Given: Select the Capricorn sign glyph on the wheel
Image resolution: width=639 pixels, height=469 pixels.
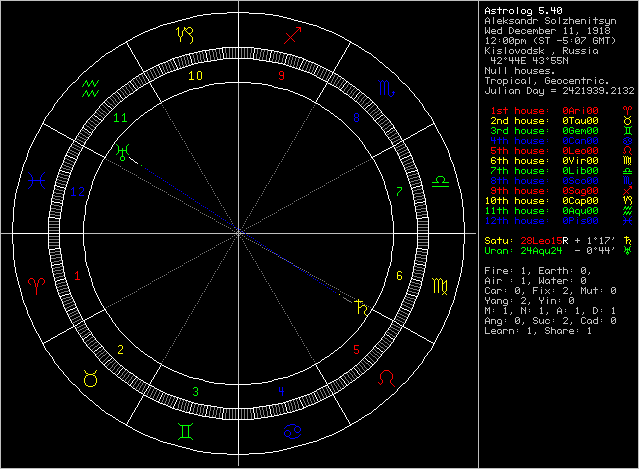Looking at the screenshot, I should [x=184, y=37].
